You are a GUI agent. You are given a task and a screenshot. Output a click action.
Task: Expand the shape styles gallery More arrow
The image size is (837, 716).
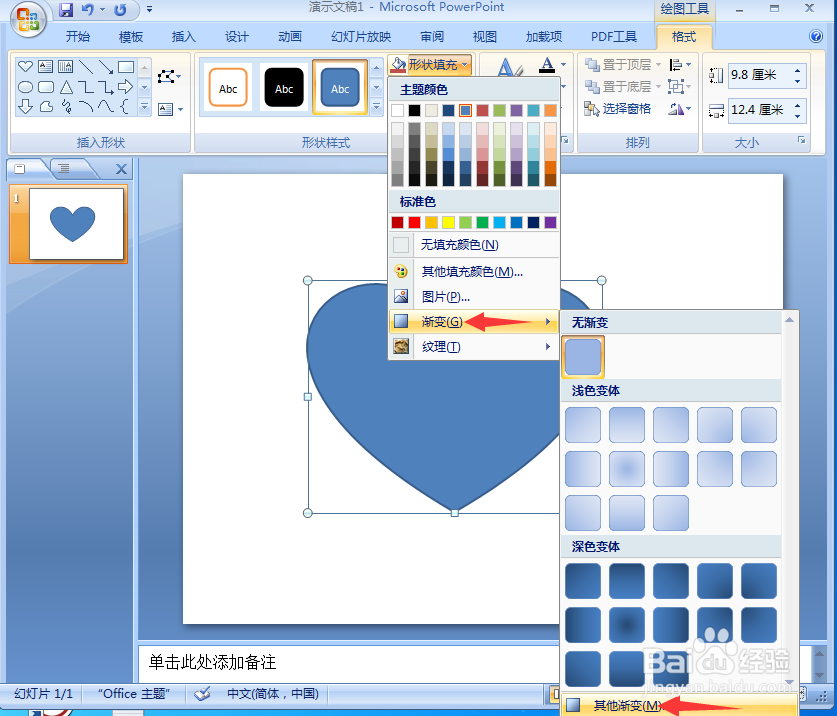click(376, 106)
